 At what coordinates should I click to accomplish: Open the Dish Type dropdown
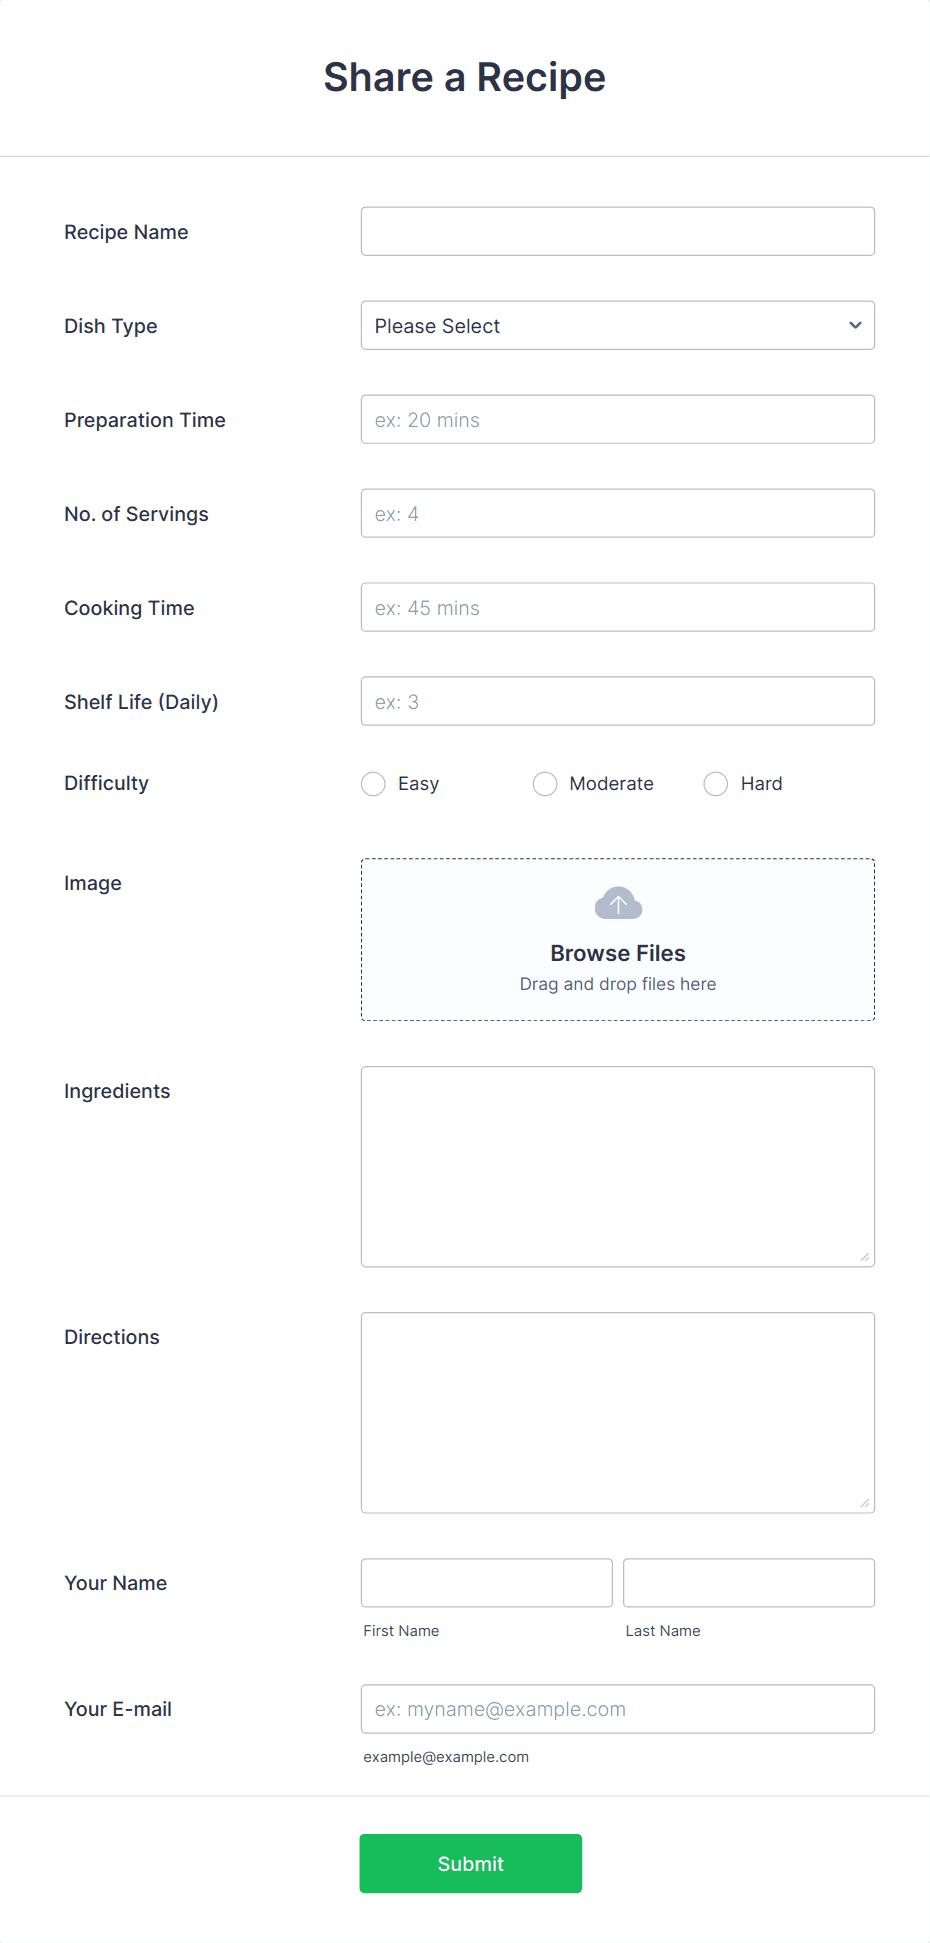coord(617,325)
